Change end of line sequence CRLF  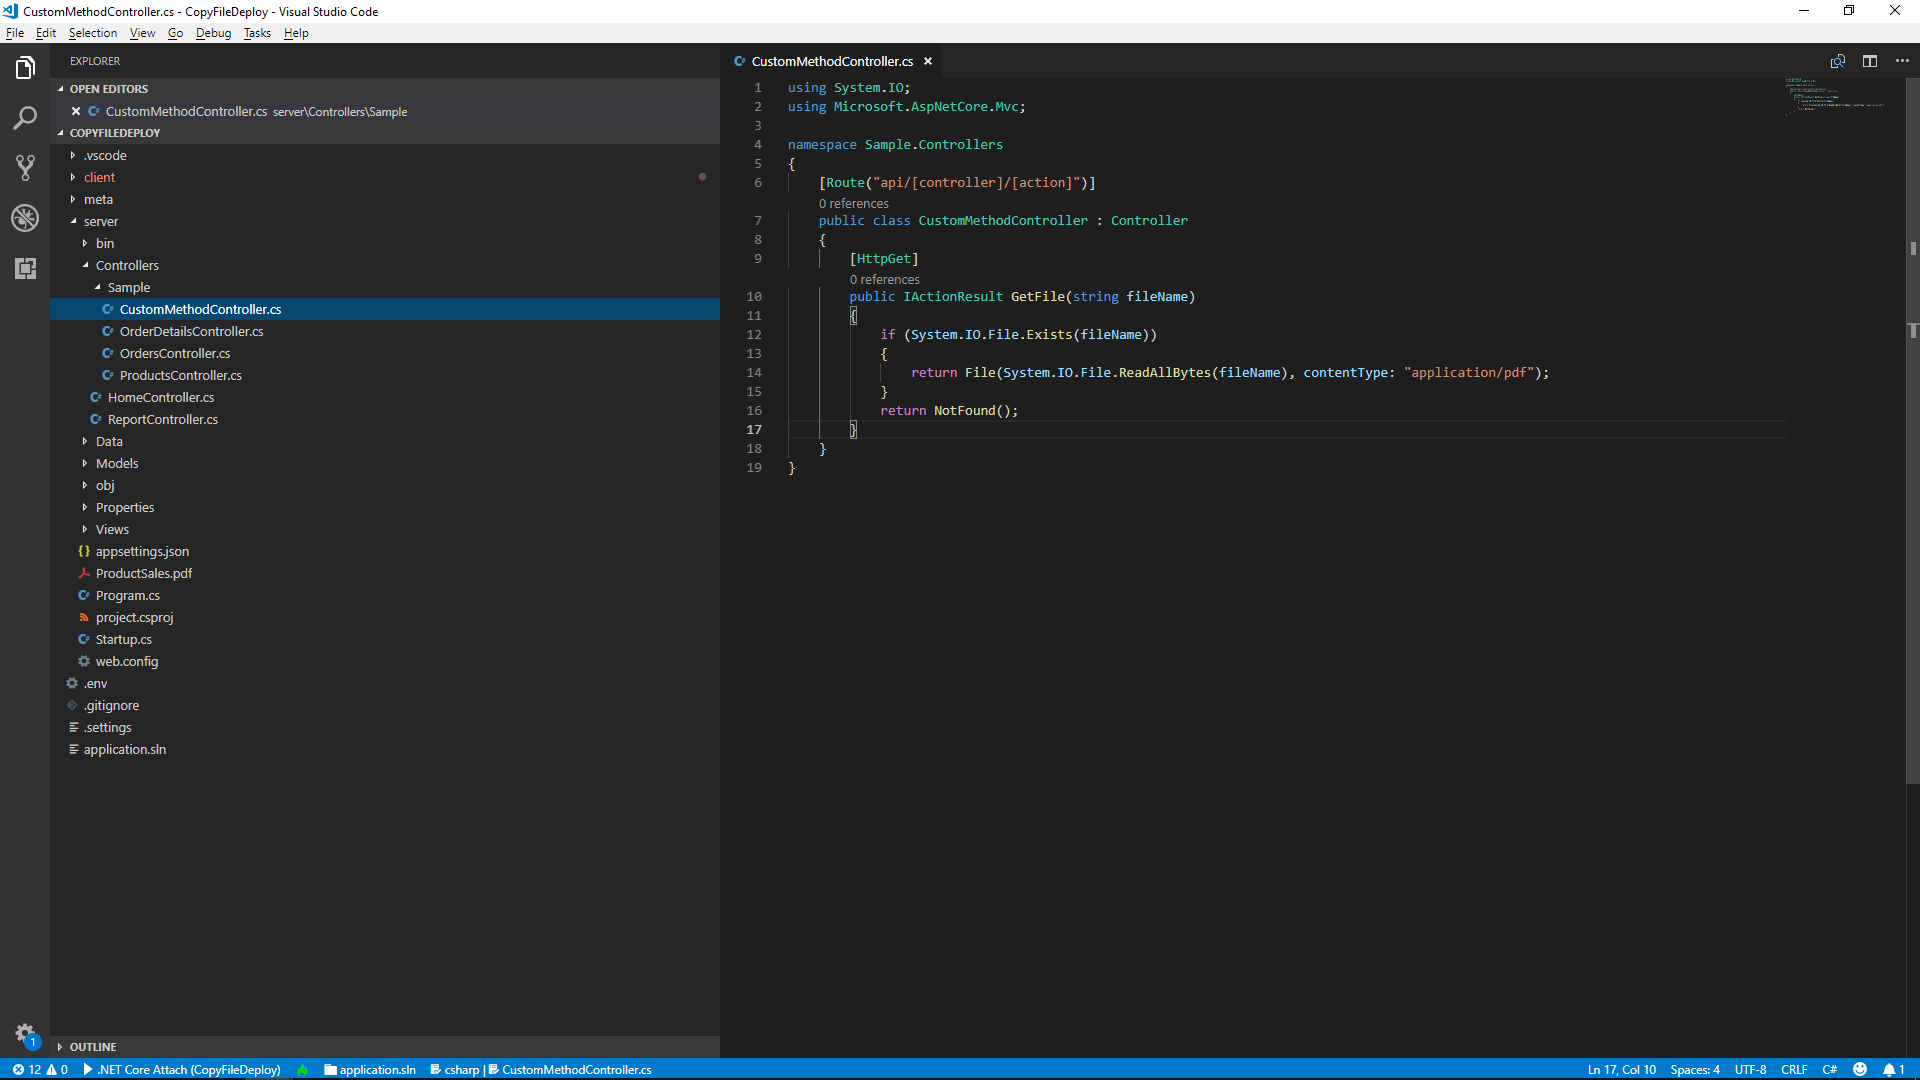pos(1794,1069)
